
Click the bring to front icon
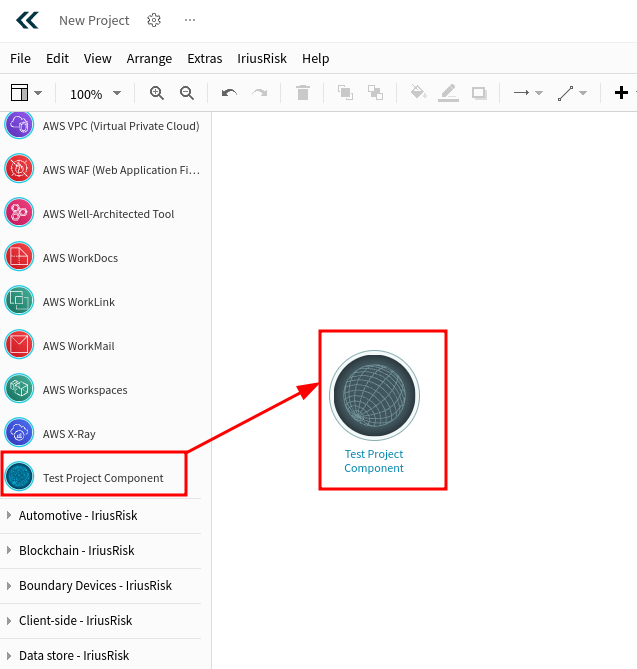[345, 93]
